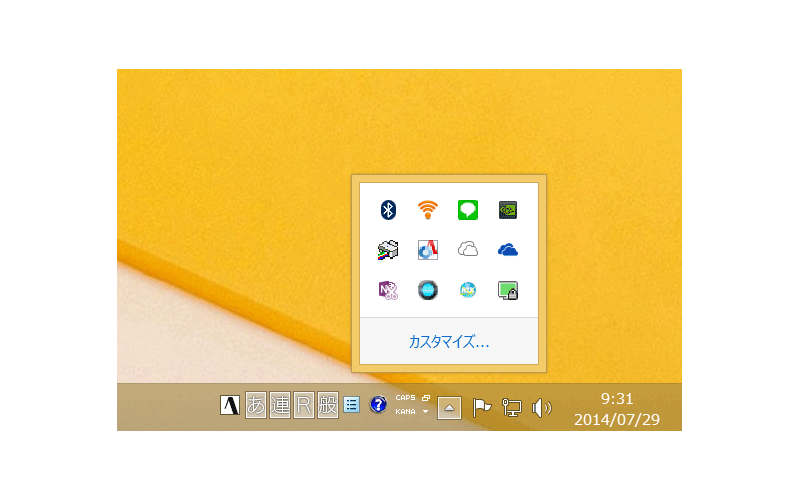This screenshot has width=800, height=500.
Task: Collapse the hidden icons tray arrow
Action: 449,407
